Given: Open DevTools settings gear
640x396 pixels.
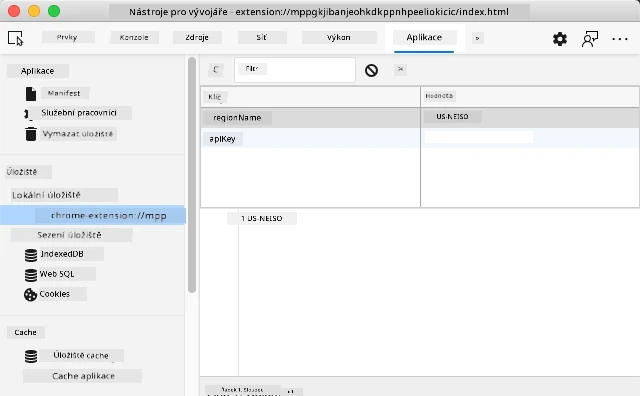Looking at the screenshot, I should coord(560,39).
